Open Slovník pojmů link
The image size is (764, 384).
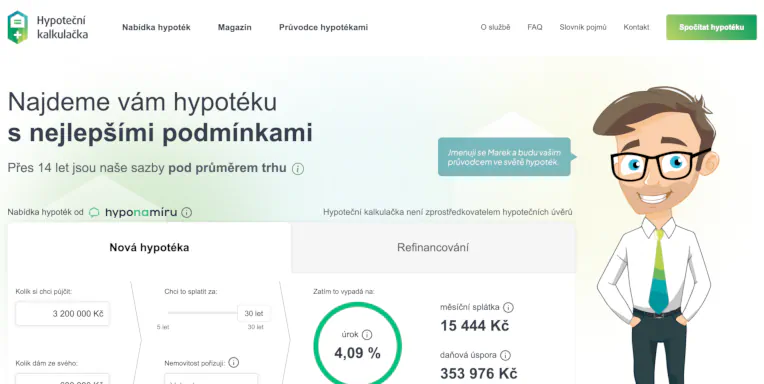[583, 27]
